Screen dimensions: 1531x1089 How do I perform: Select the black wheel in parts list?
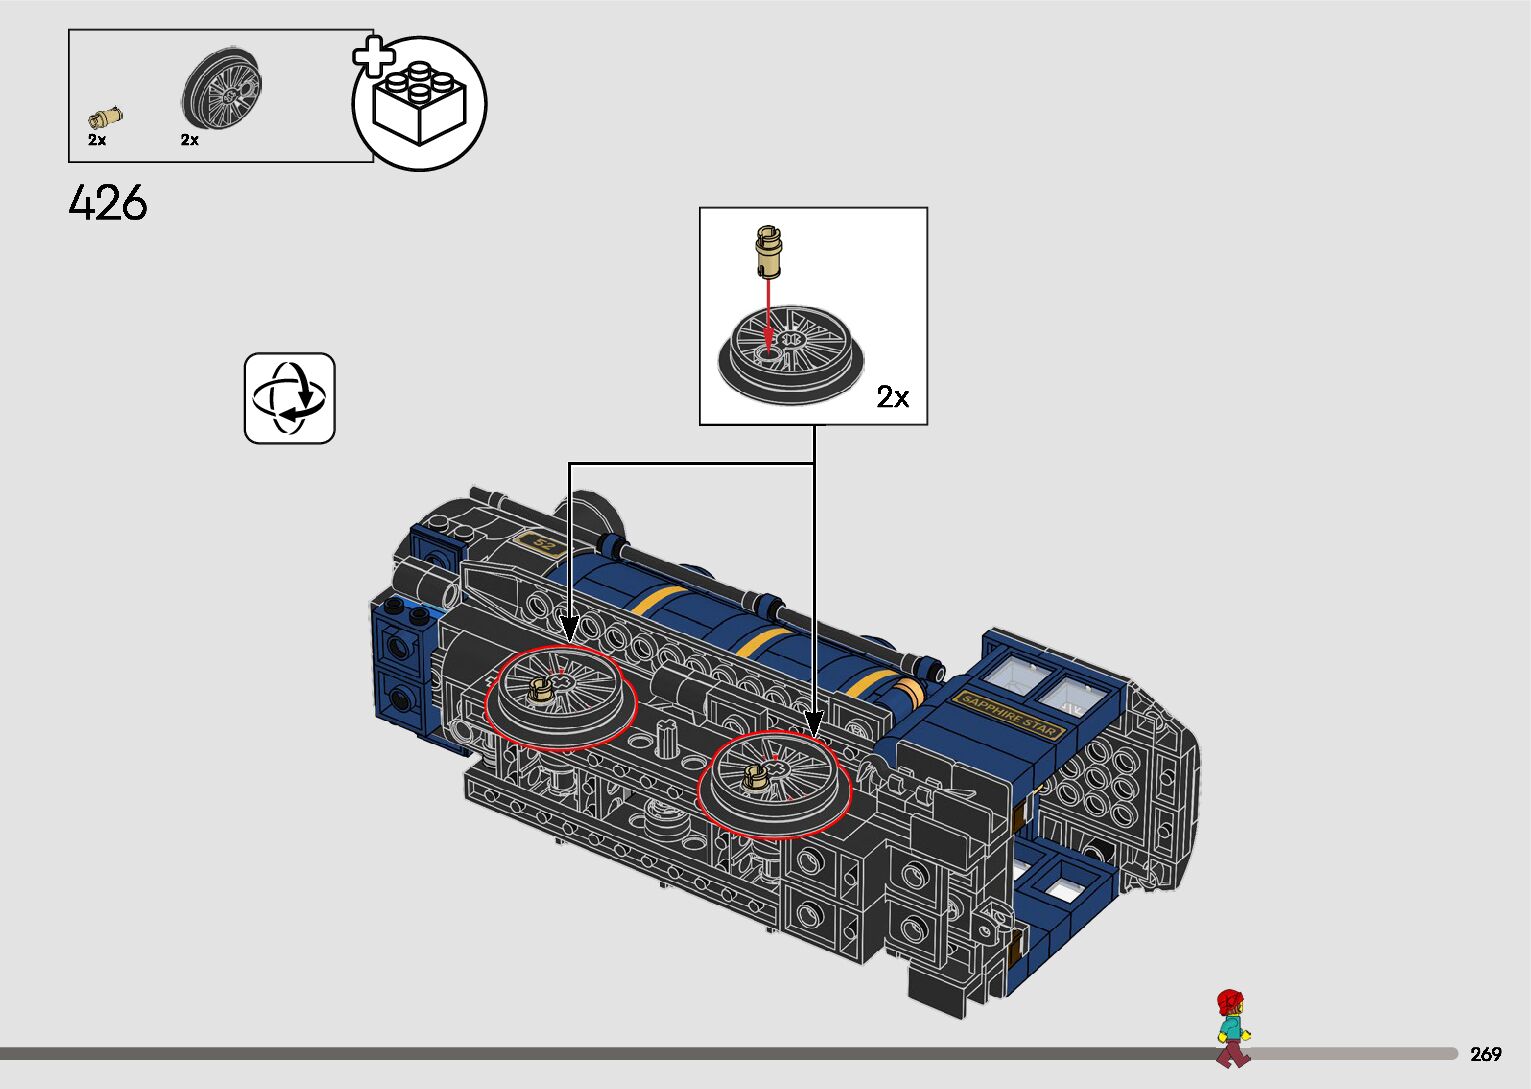pos(222,87)
